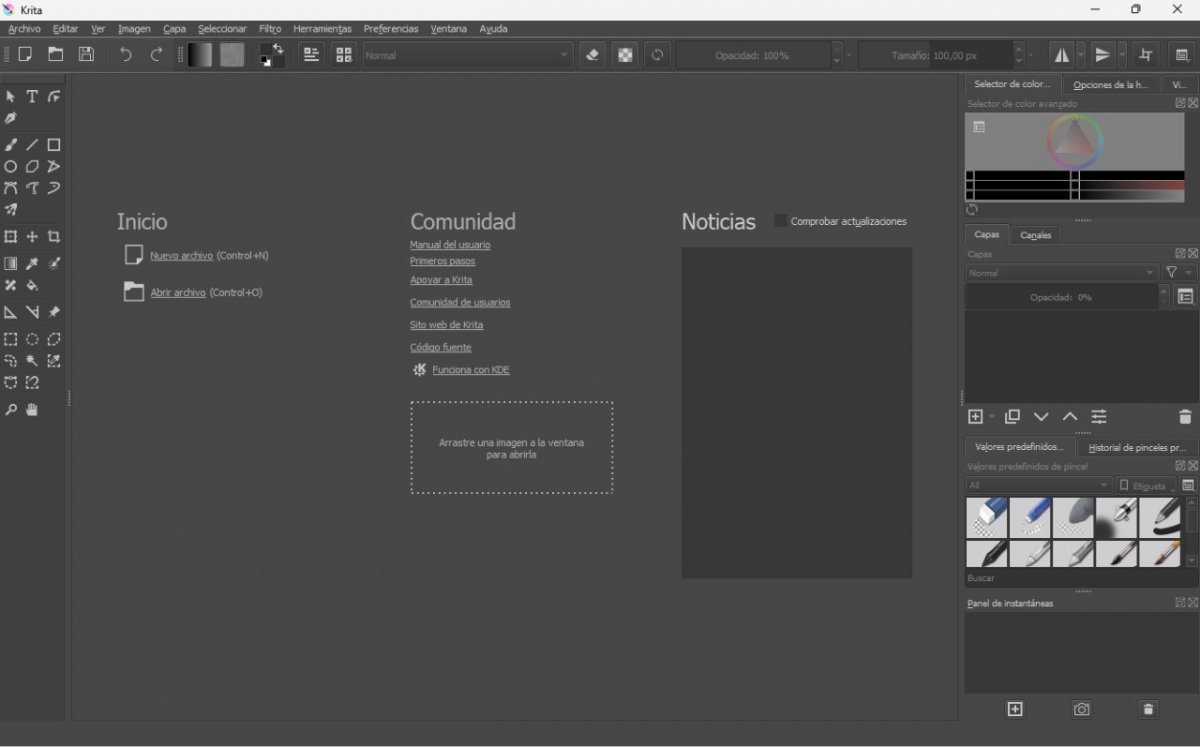Select the Gradient tool

10,264
